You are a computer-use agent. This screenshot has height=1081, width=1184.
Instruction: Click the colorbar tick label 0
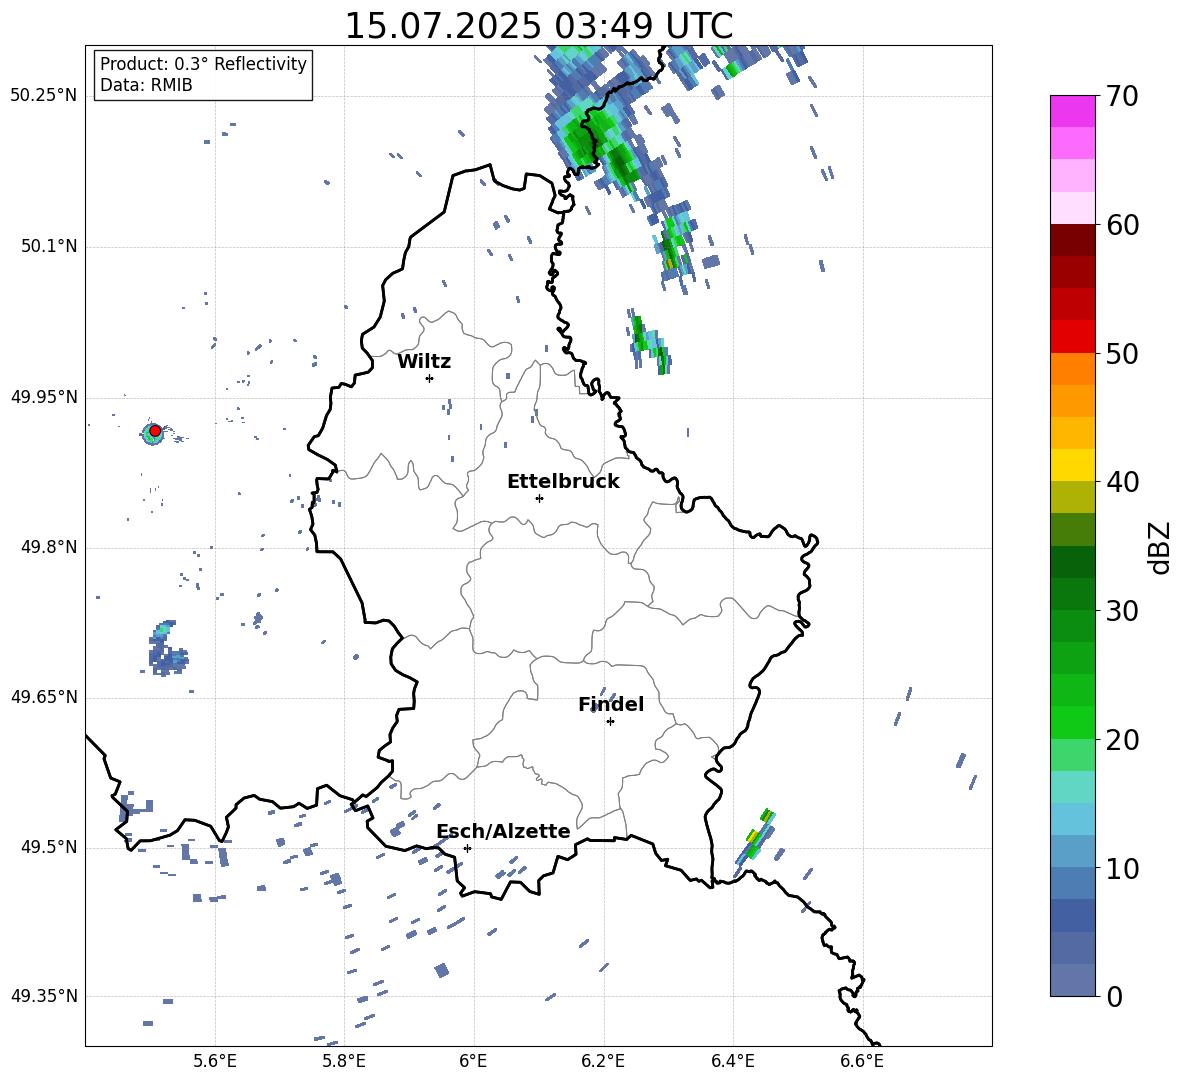coord(1114,997)
